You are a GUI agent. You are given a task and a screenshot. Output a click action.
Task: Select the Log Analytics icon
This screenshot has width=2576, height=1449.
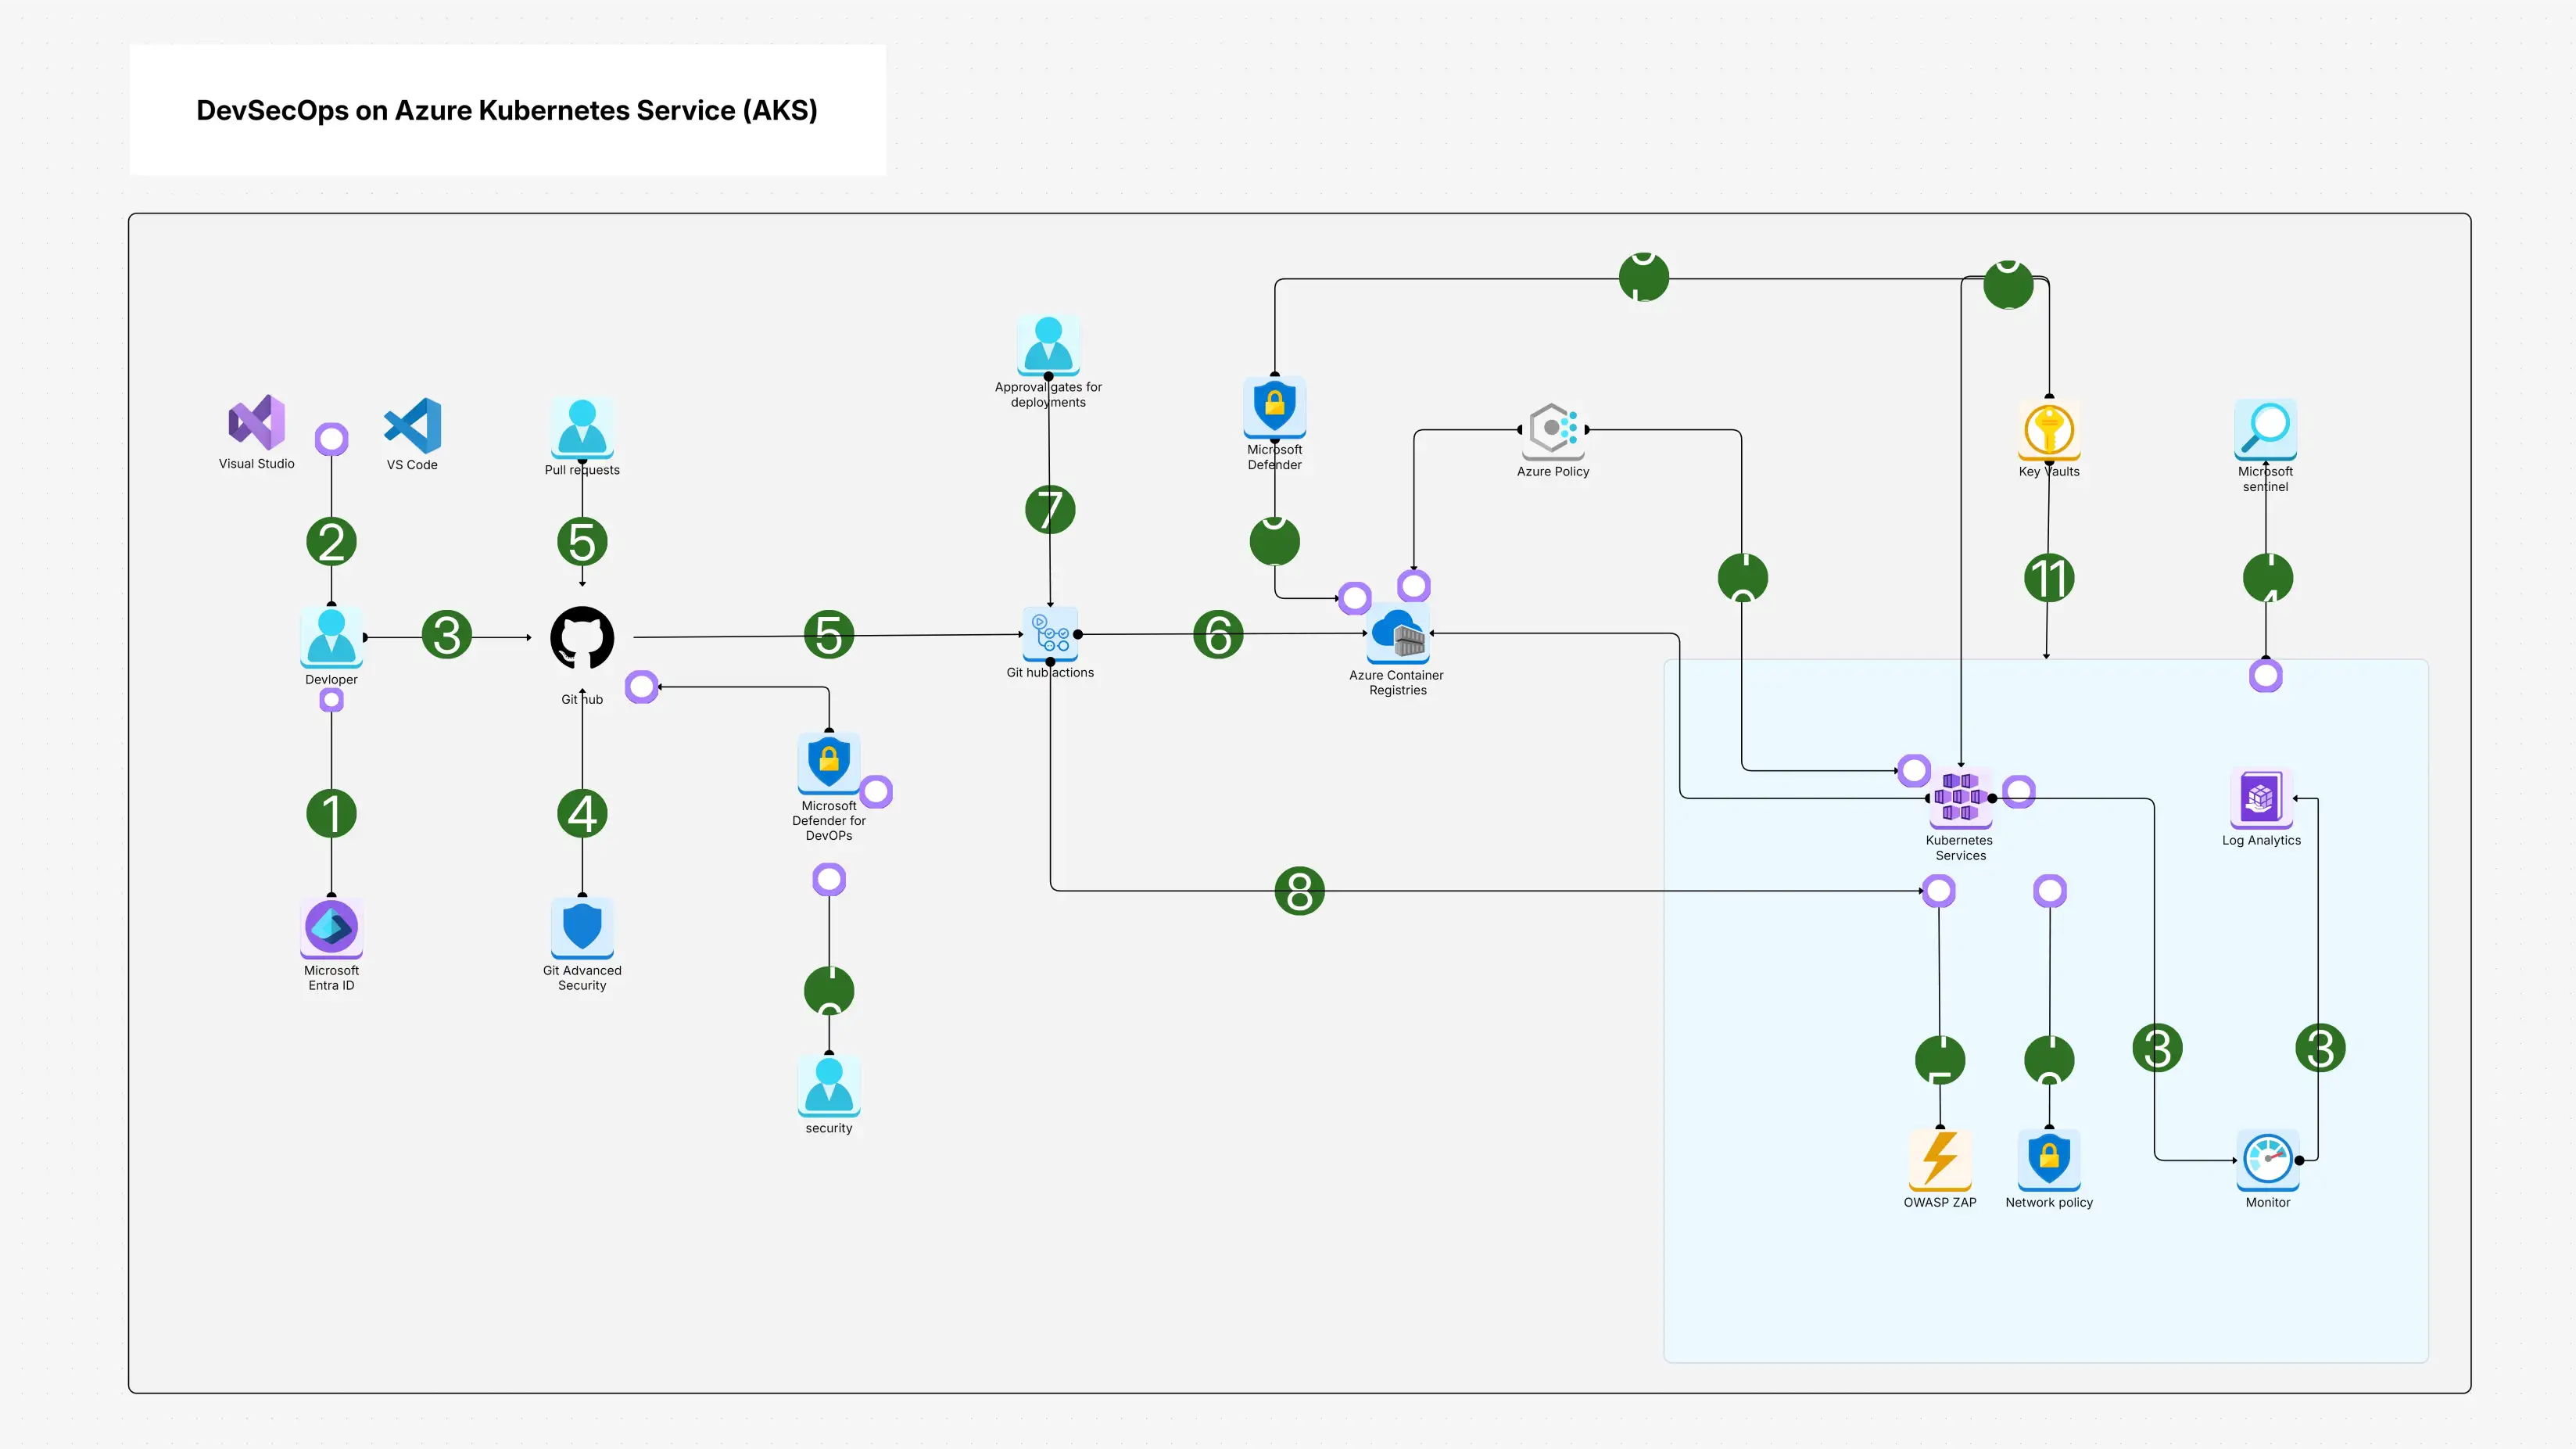pyautogui.click(x=2262, y=796)
